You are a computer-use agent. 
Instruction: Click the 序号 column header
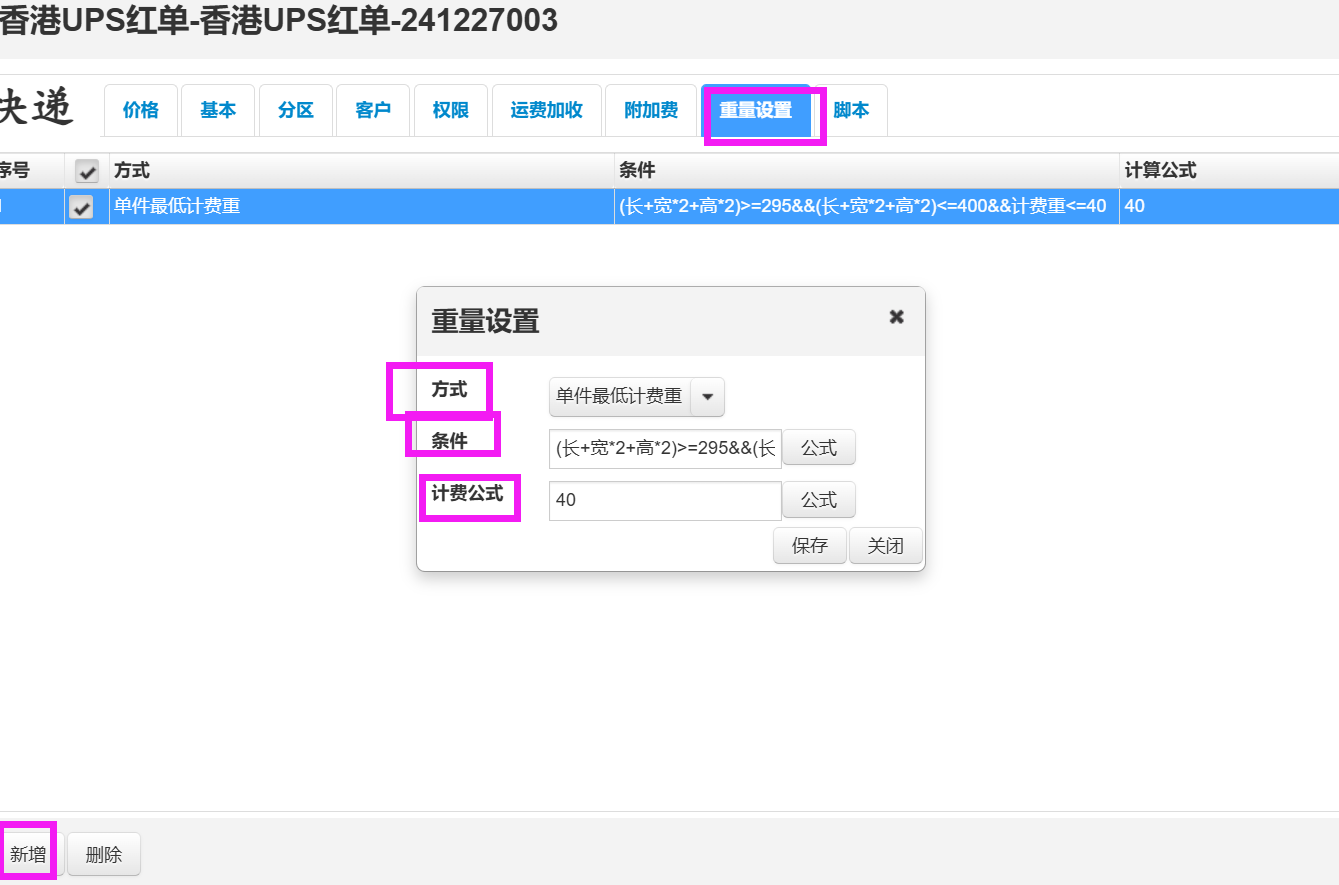tap(32, 171)
